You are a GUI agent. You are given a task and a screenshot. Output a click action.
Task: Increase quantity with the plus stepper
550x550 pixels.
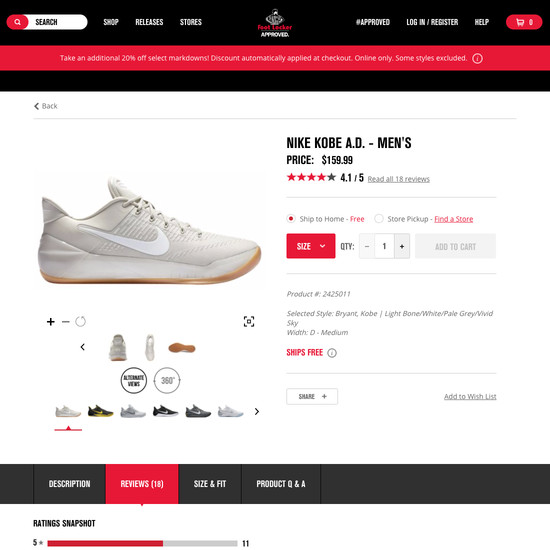402,246
